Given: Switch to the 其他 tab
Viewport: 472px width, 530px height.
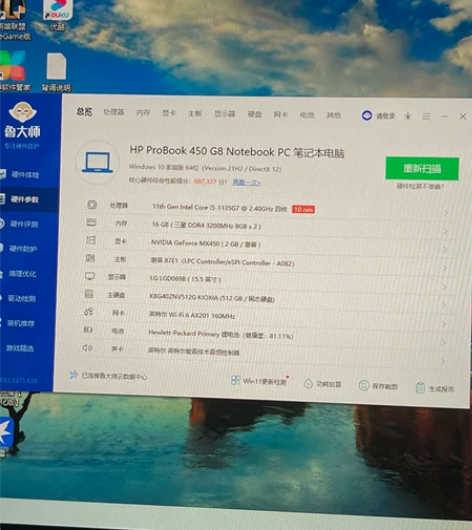Looking at the screenshot, I should point(333,115).
